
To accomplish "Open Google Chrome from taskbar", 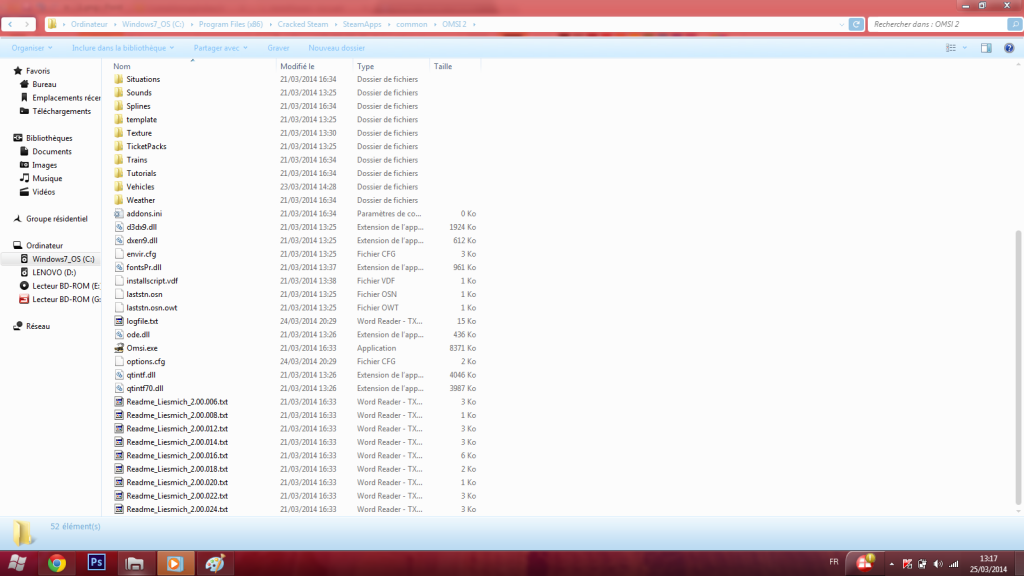I will click(57, 563).
